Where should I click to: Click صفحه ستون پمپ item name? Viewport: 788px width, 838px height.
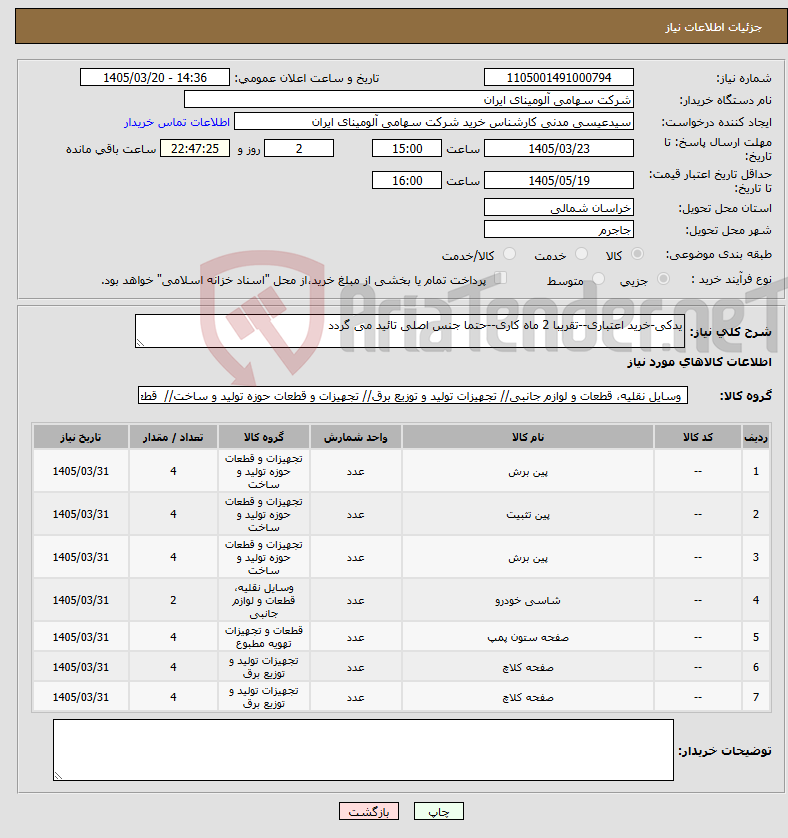pos(528,637)
